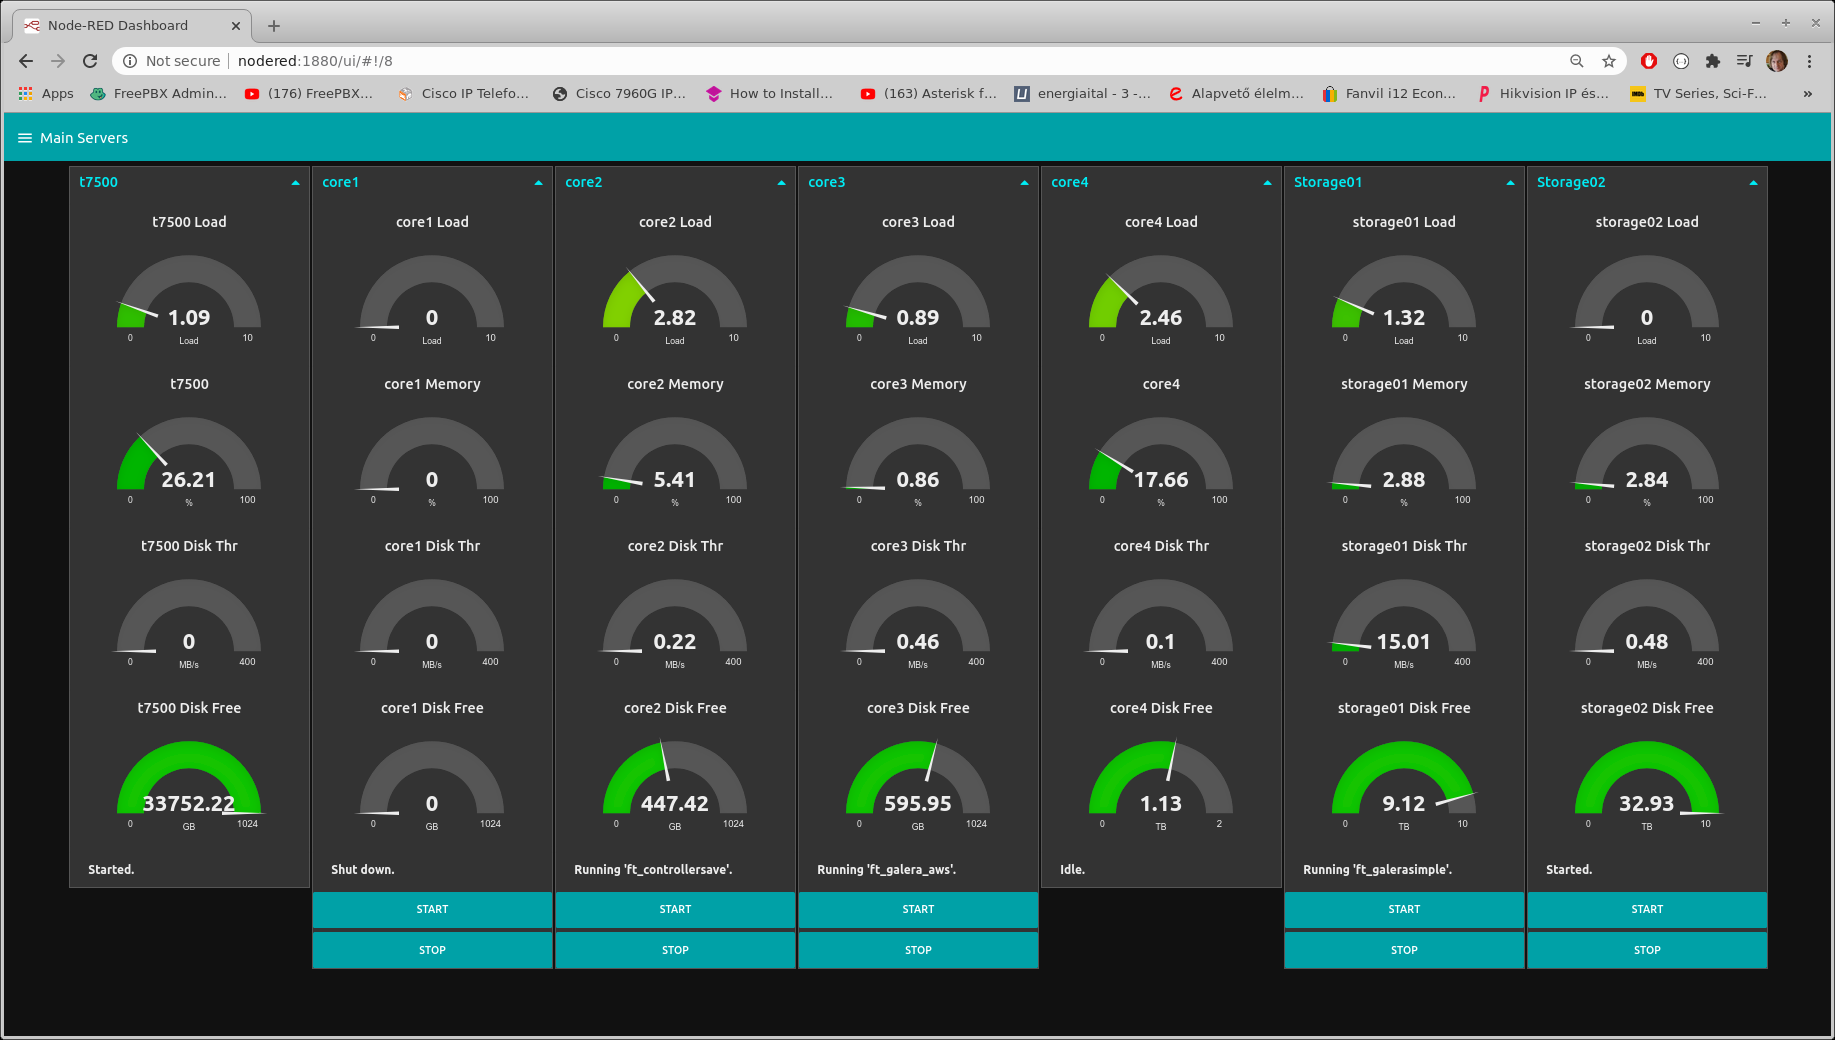Collapse the core4 group
The width and height of the screenshot is (1835, 1040).
pos(1267,183)
